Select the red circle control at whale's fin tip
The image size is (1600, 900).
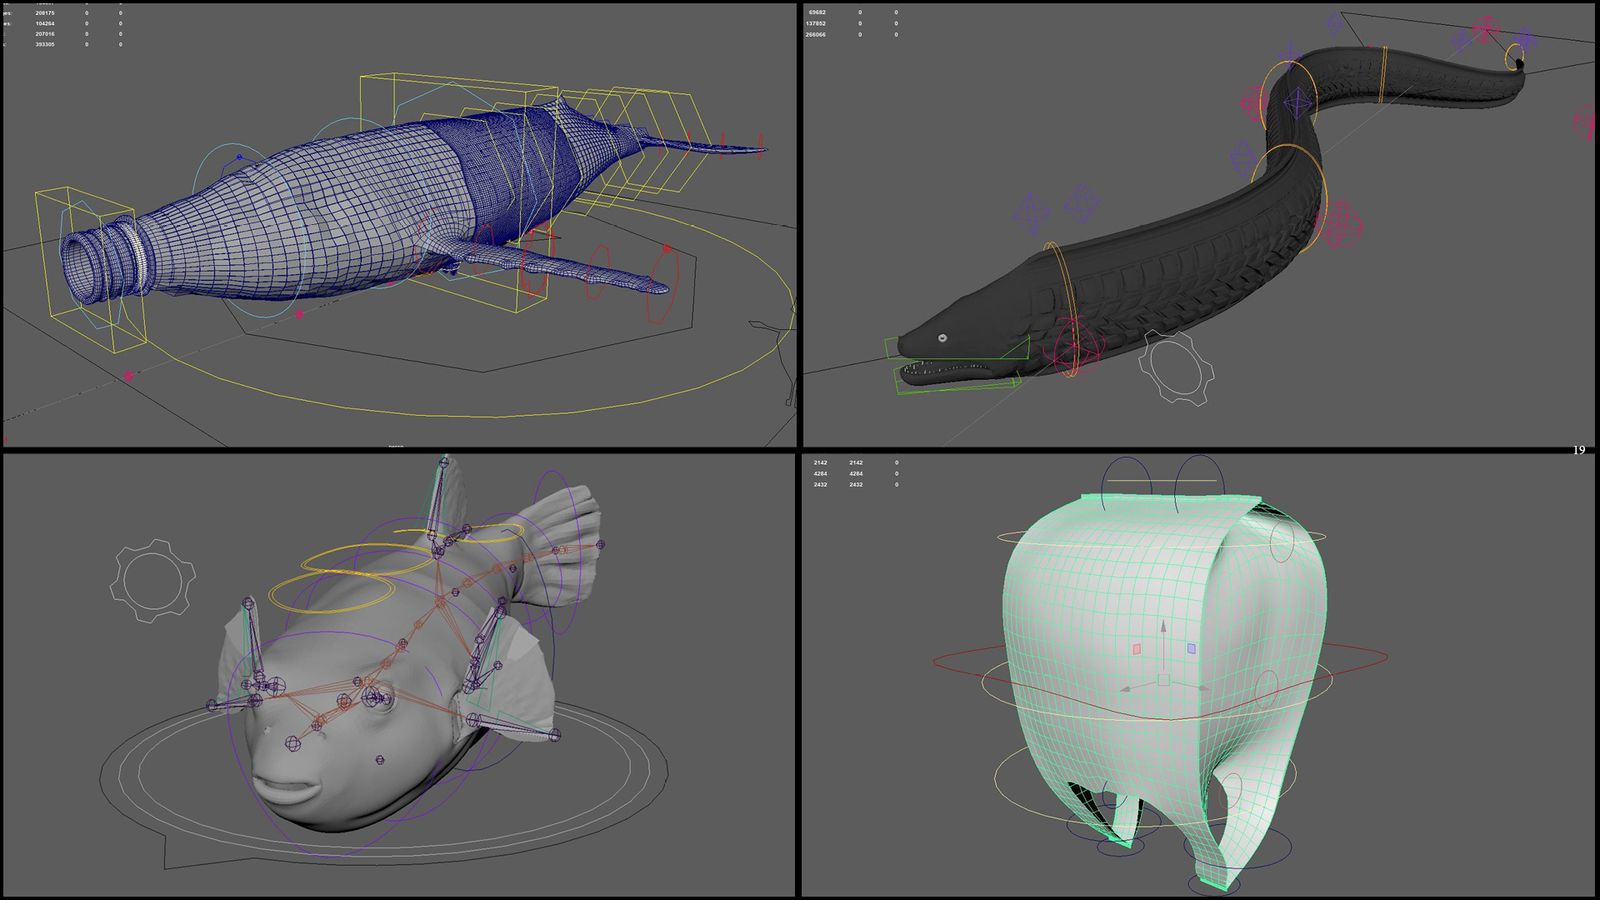pyautogui.click(x=662, y=284)
